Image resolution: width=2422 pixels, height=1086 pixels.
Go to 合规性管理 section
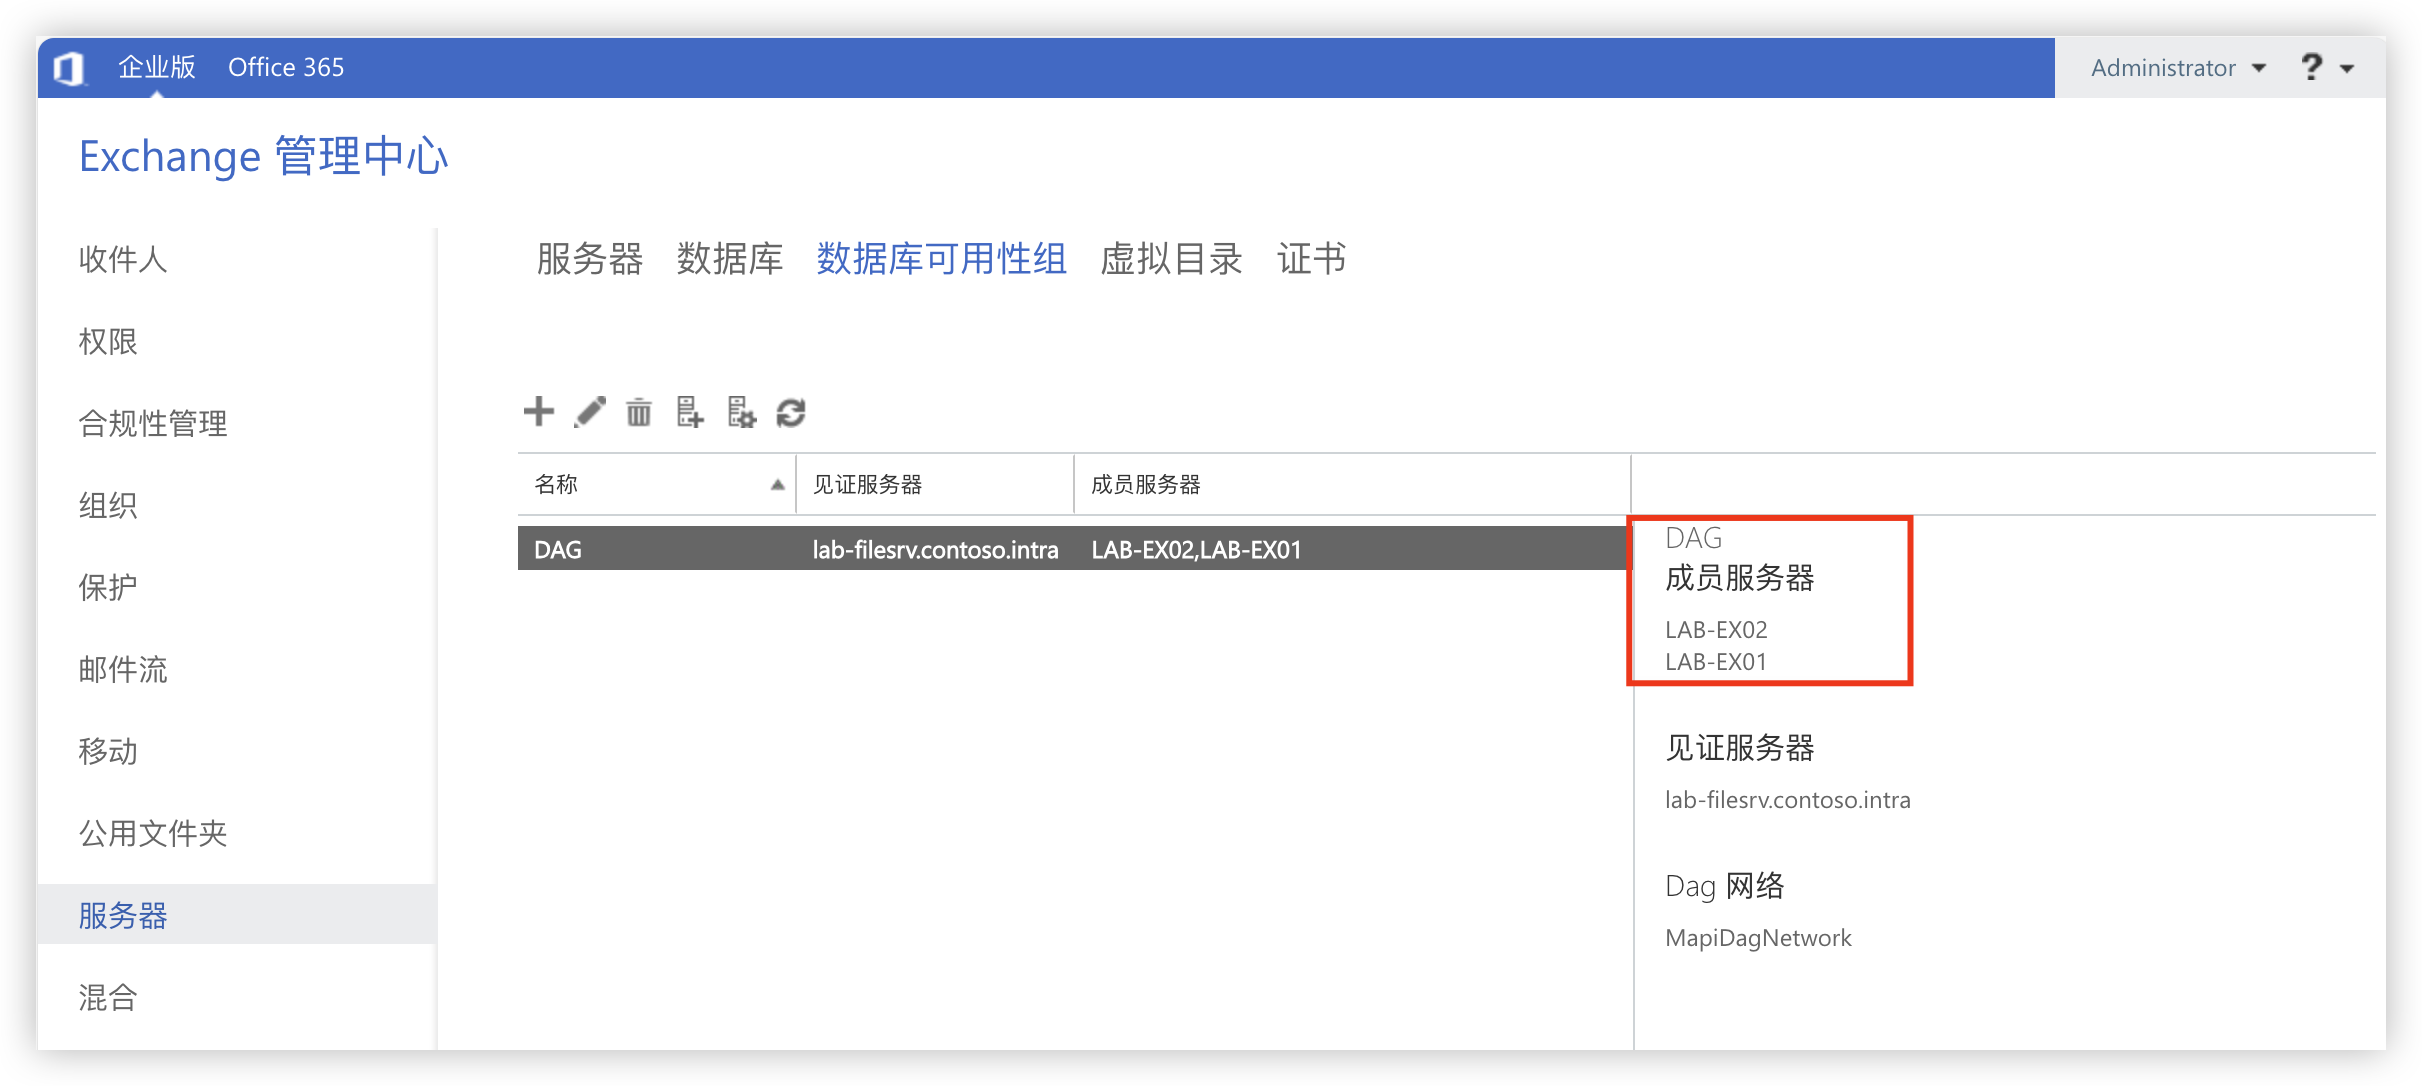[153, 423]
